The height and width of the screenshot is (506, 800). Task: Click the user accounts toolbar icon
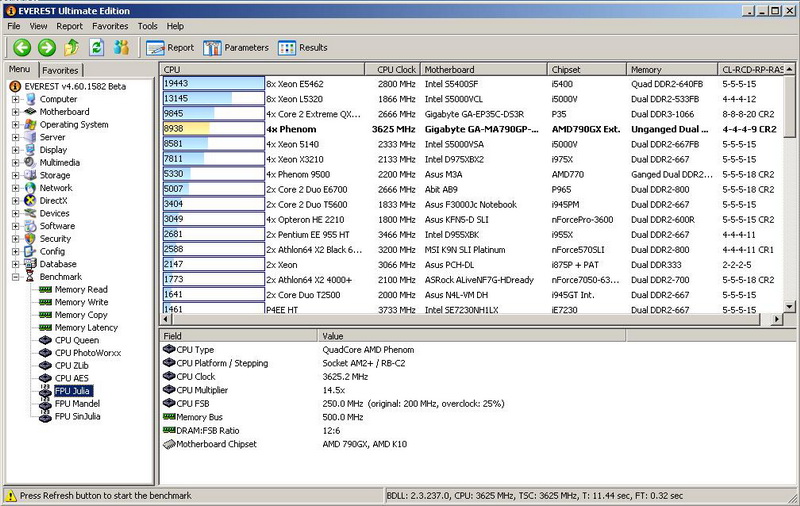coord(121,47)
